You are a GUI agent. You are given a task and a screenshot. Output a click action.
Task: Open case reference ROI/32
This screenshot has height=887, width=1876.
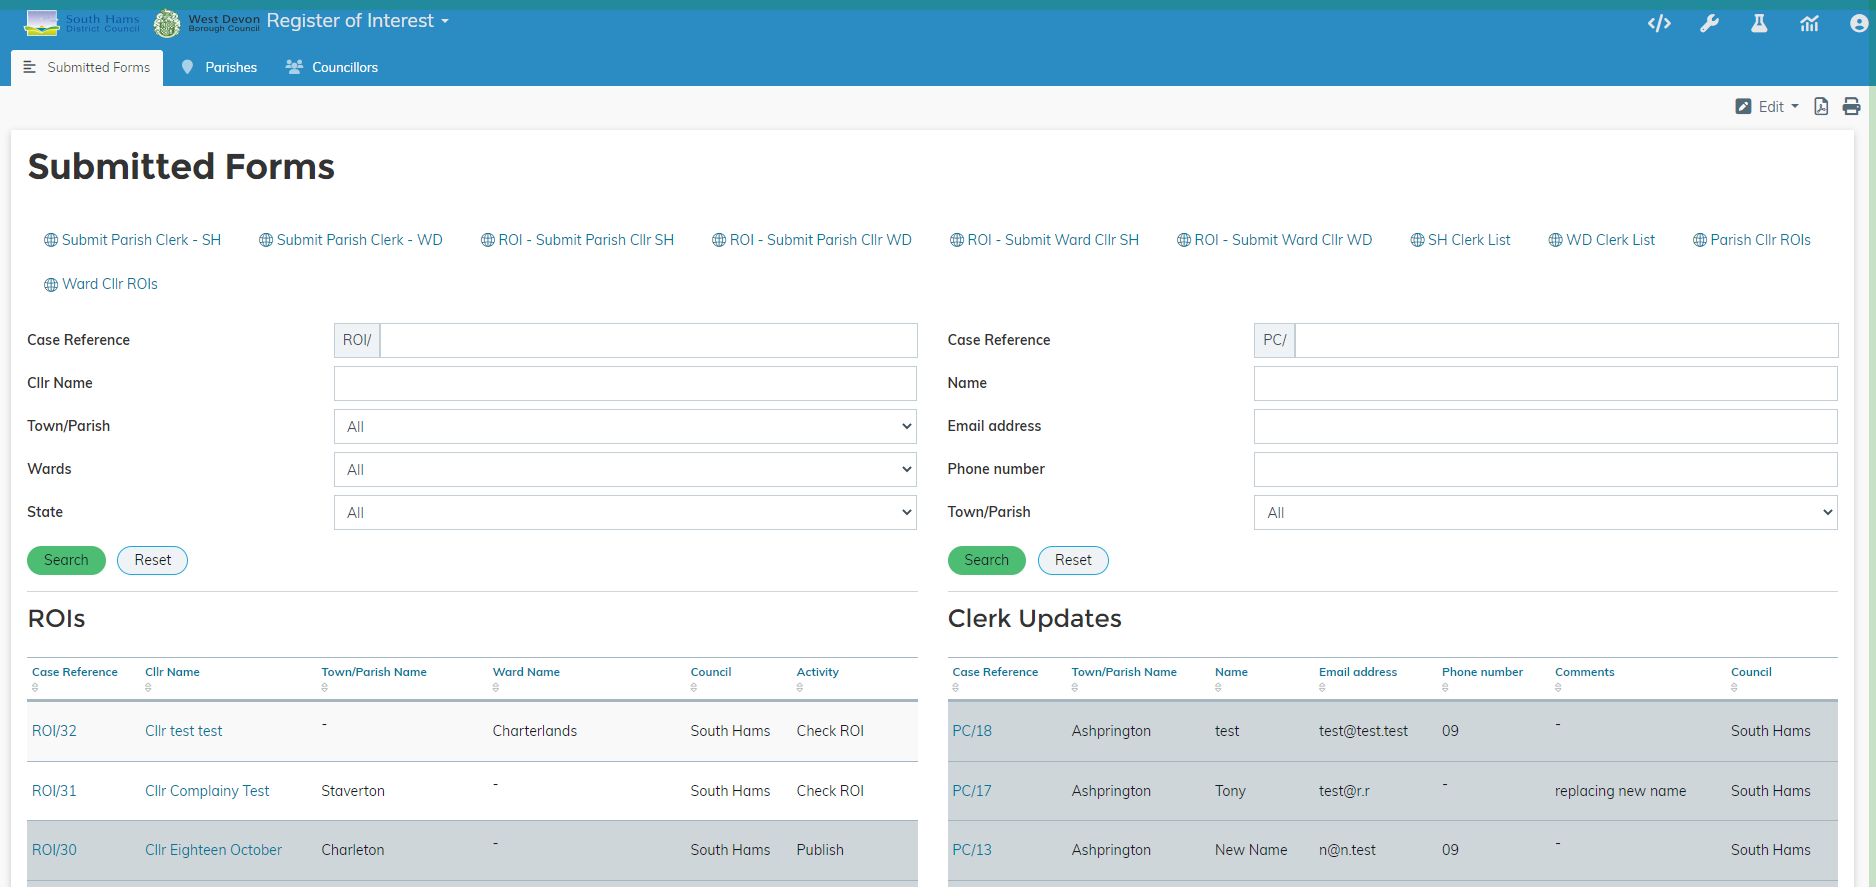[54, 731]
